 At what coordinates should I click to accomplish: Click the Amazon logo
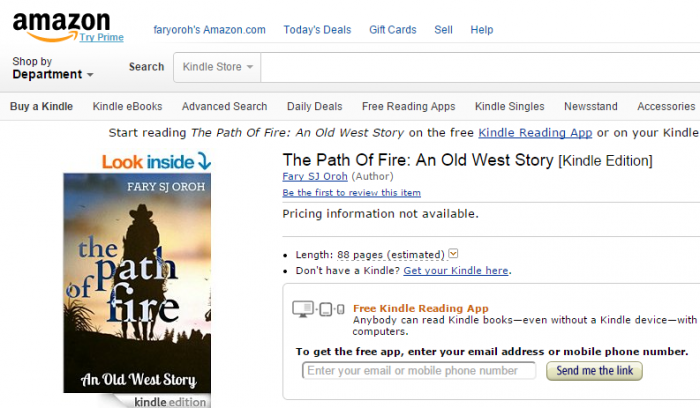(62, 20)
